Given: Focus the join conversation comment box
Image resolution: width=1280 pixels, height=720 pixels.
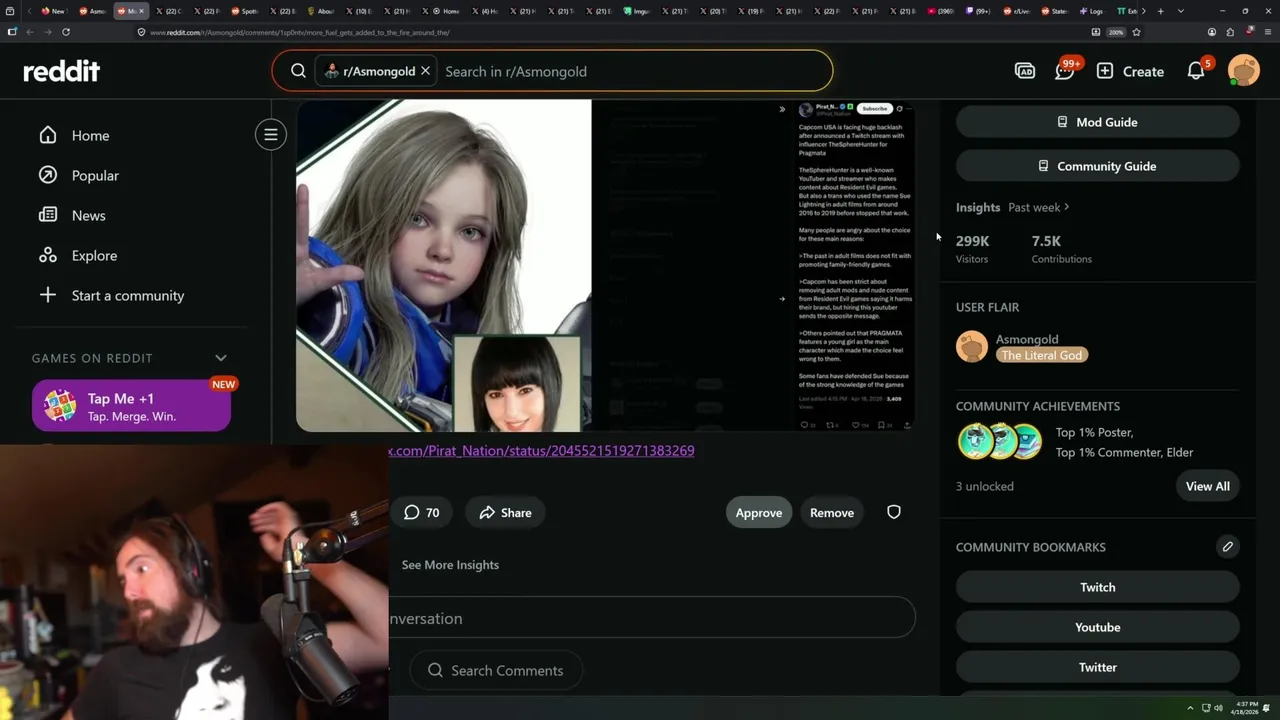Looking at the screenshot, I should tap(652, 618).
